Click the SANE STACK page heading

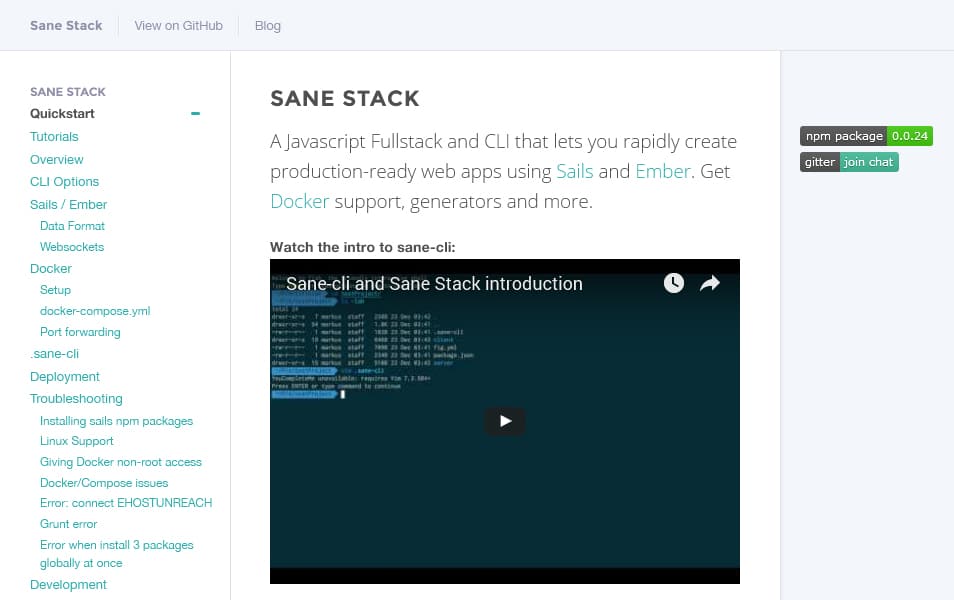coord(344,99)
